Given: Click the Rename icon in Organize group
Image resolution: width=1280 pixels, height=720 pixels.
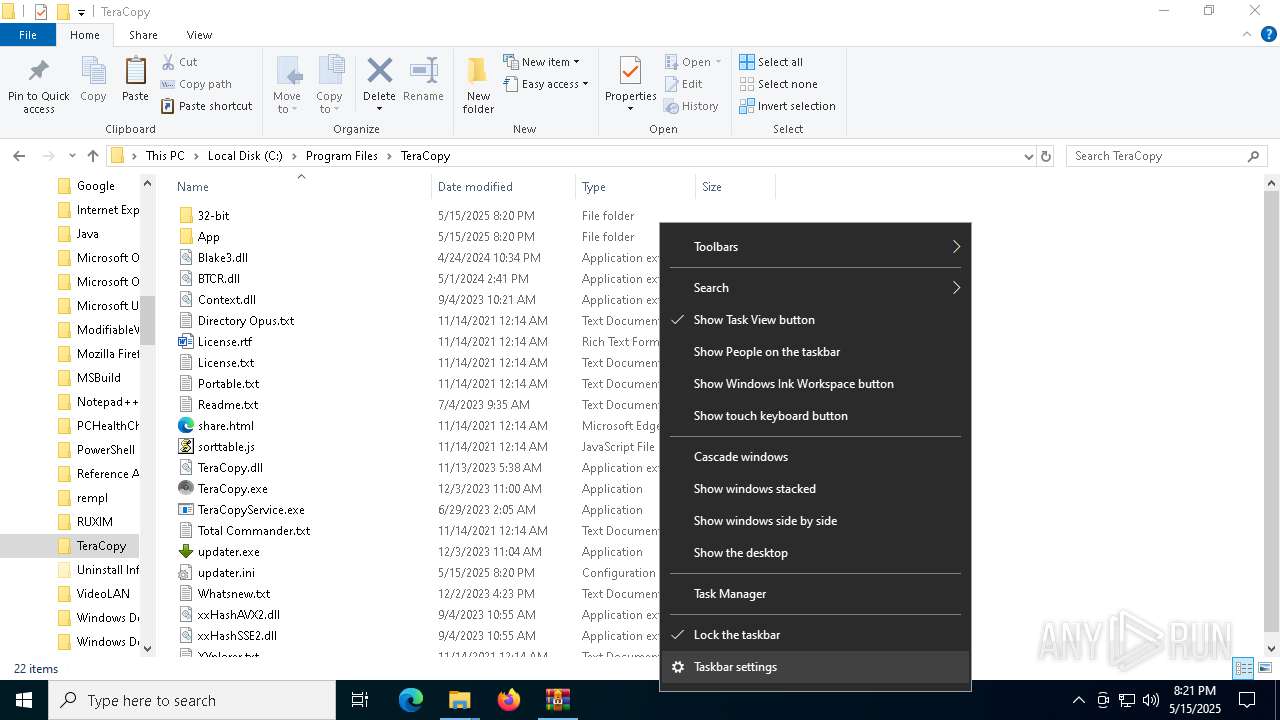Looking at the screenshot, I should (x=424, y=71).
